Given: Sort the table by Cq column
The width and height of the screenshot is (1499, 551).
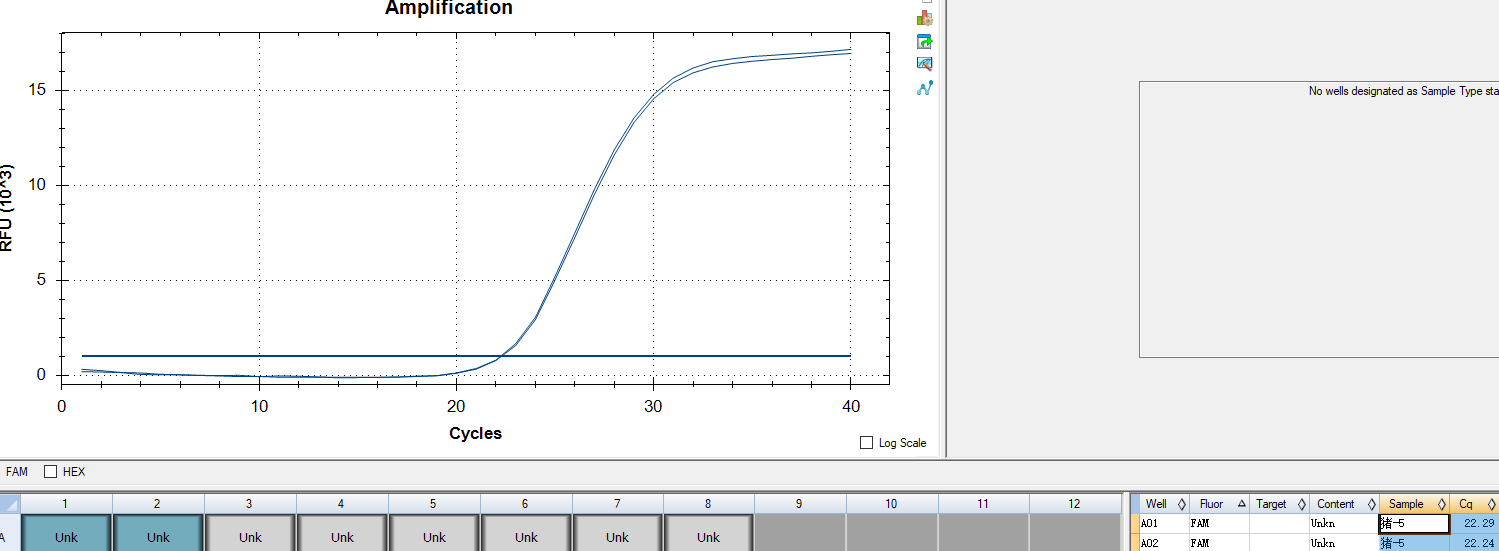Looking at the screenshot, I should [x=1474, y=504].
